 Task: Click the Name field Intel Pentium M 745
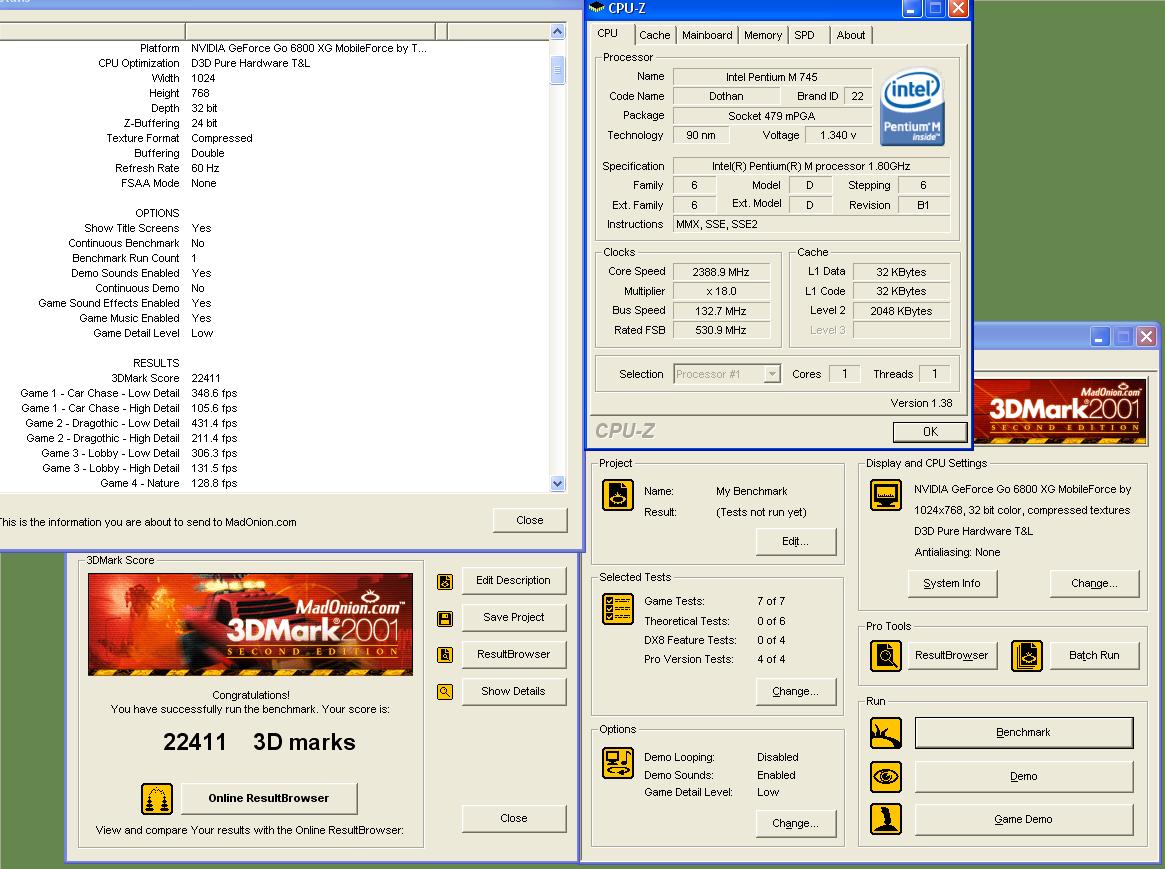pyautogui.click(x=772, y=77)
